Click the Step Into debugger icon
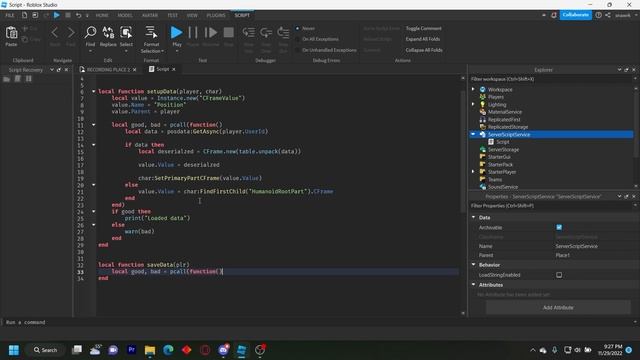Image resolution: width=640 pixels, height=360 pixels. (249, 33)
